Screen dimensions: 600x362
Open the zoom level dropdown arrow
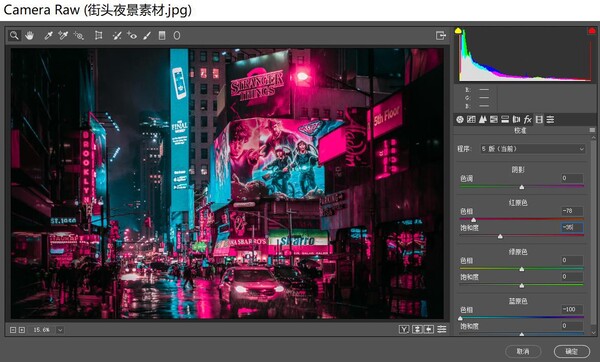(x=60, y=330)
